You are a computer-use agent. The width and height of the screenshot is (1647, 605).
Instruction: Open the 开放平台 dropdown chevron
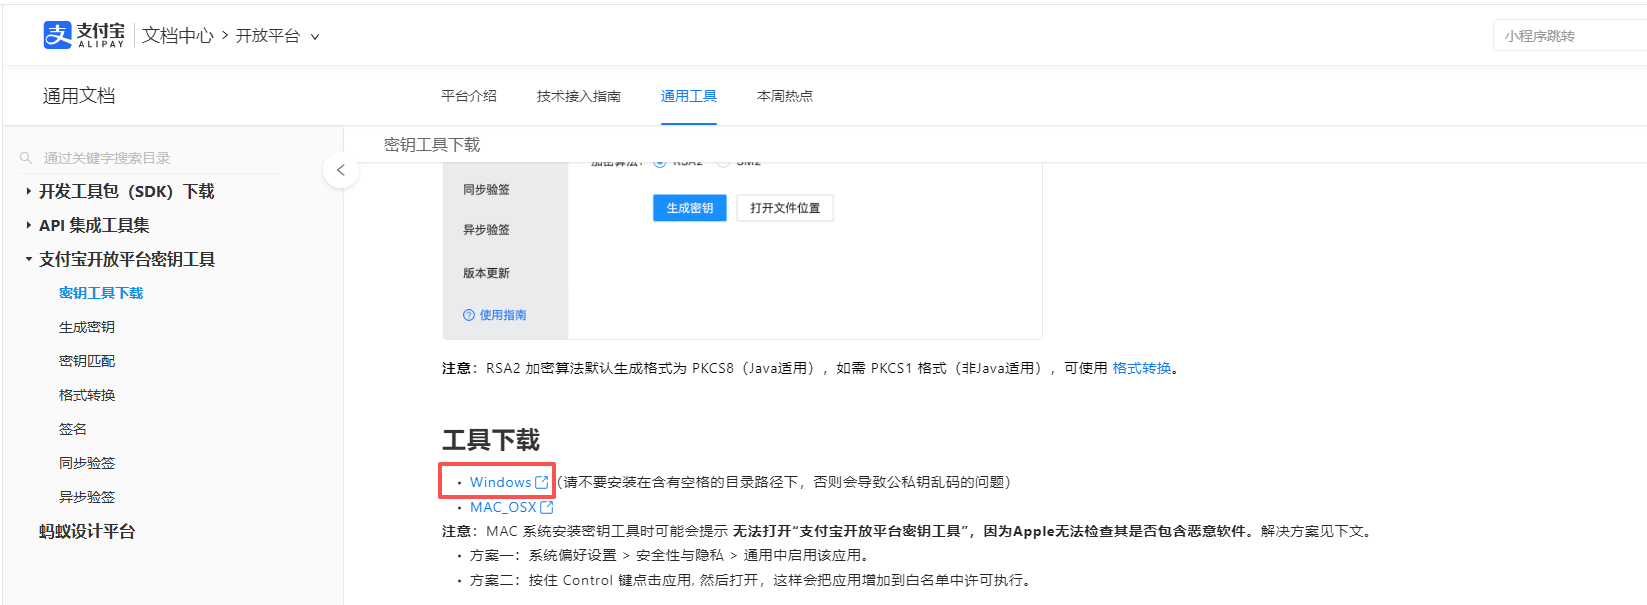315,37
